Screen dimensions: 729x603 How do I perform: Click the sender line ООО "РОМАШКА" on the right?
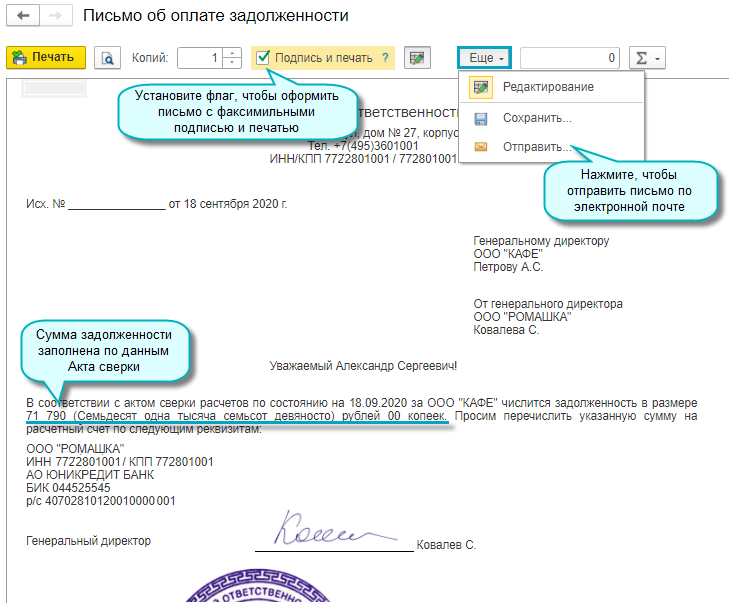[x=522, y=317]
